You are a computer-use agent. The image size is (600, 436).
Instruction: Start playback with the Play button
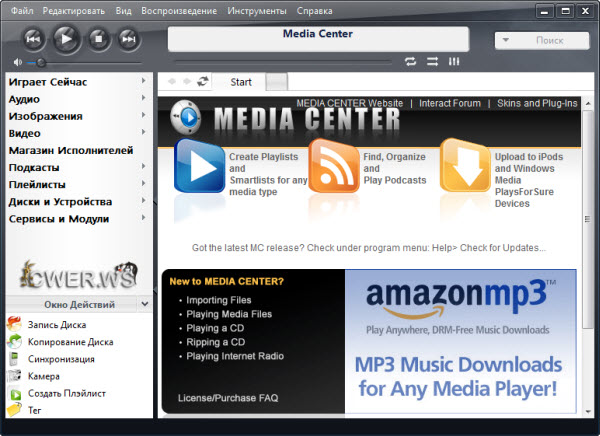click(66, 39)
